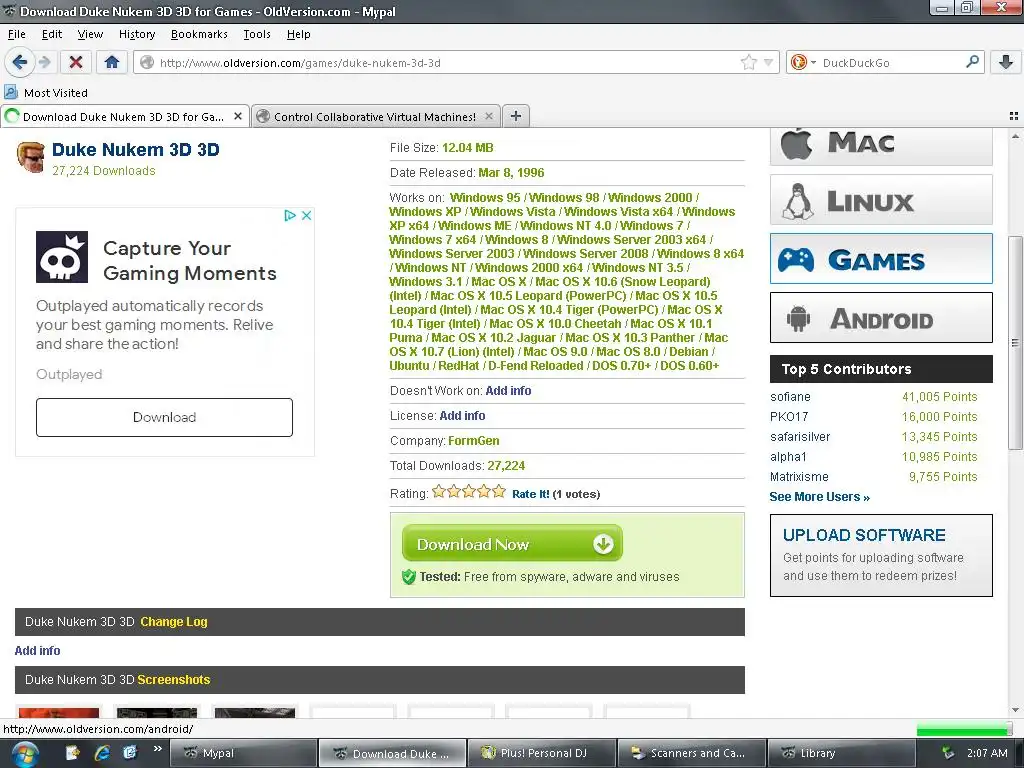Click the ad's Download button
The image size is (1024, 768).
[x=165, y=417]
